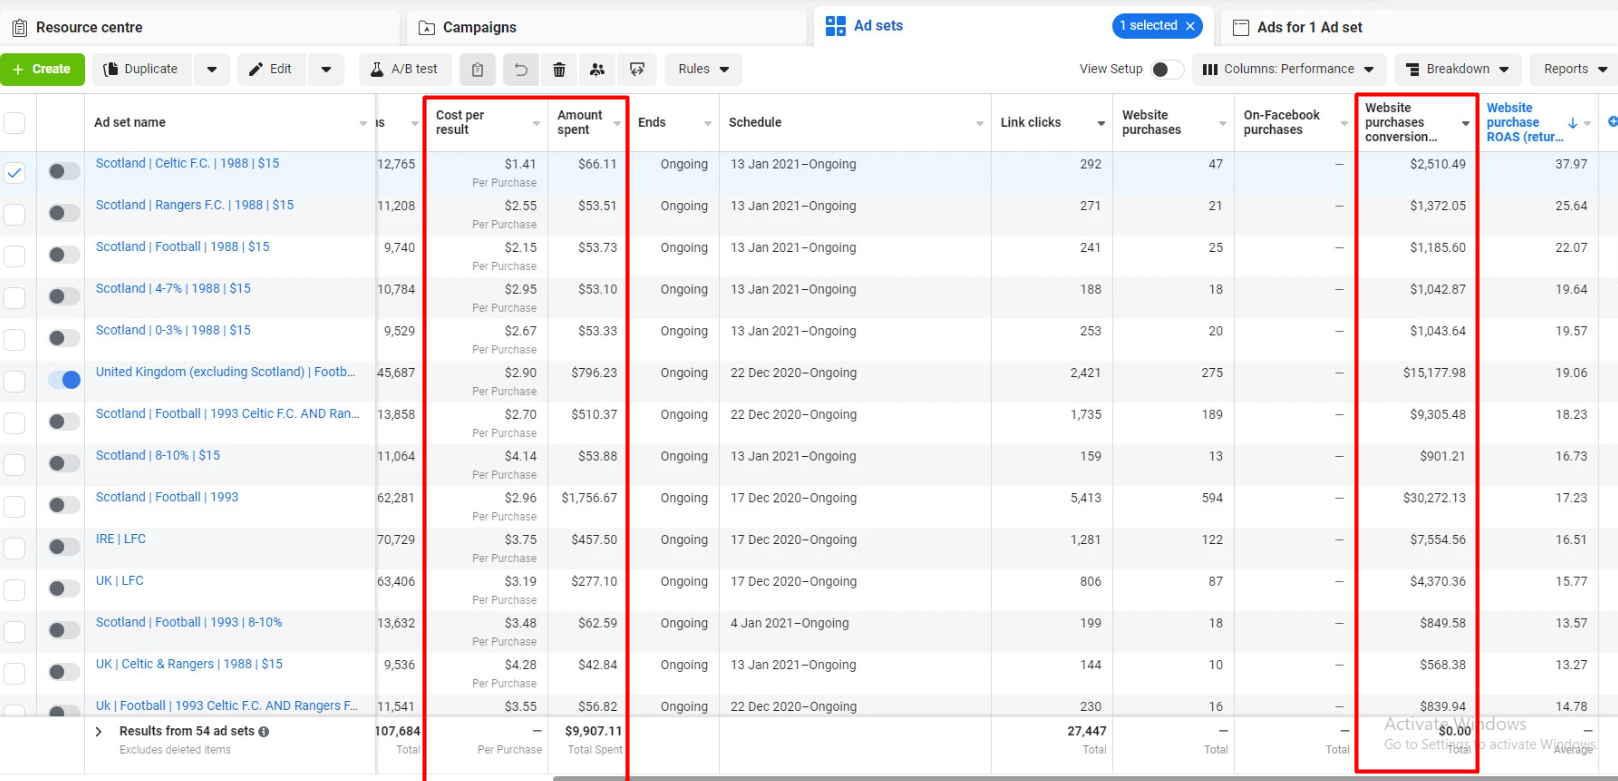Viewport: 1618px width, 781px height.
Task: Open the 'IRE | LFC' ad set link
Action: [121, 539]
